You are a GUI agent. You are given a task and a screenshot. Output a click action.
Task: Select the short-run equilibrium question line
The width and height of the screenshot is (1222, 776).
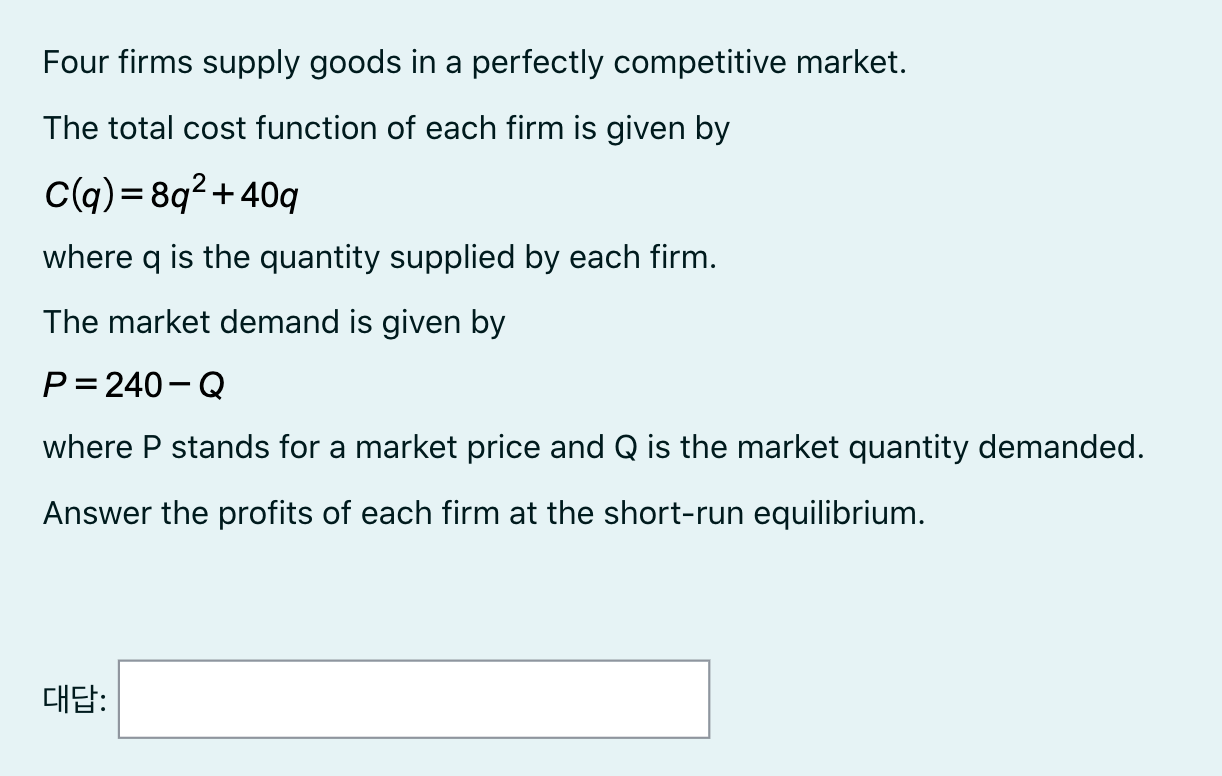click(483, 513)
